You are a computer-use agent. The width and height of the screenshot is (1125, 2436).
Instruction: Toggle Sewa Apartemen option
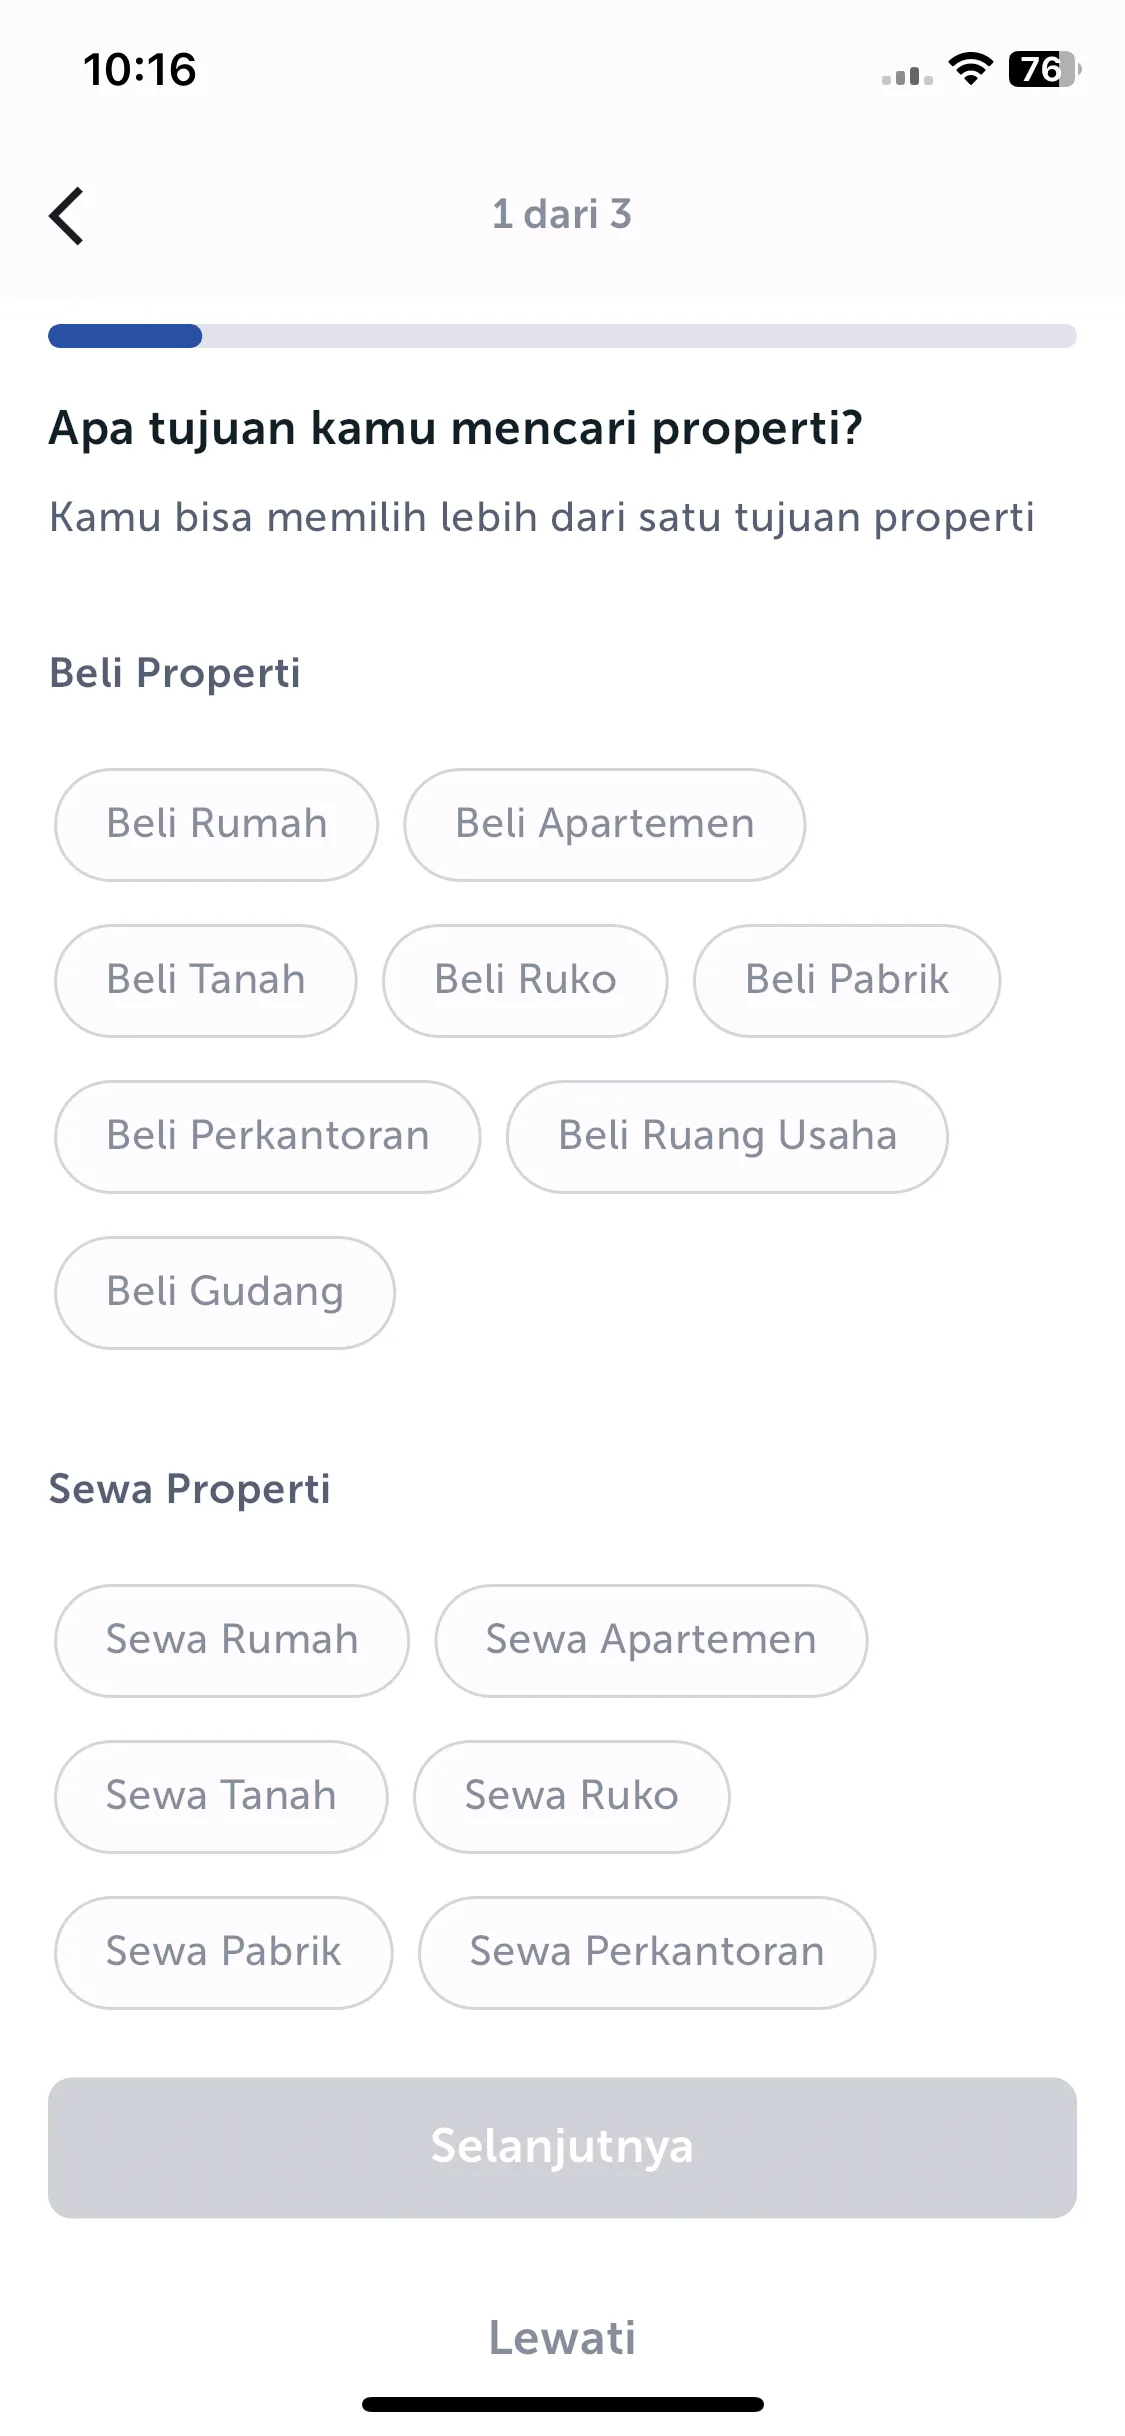650,1640
